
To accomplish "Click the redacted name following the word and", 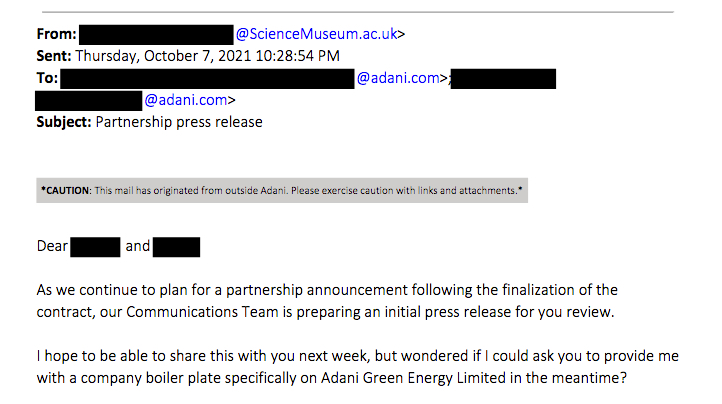I will pyautogui.click(x=177, y=247).
